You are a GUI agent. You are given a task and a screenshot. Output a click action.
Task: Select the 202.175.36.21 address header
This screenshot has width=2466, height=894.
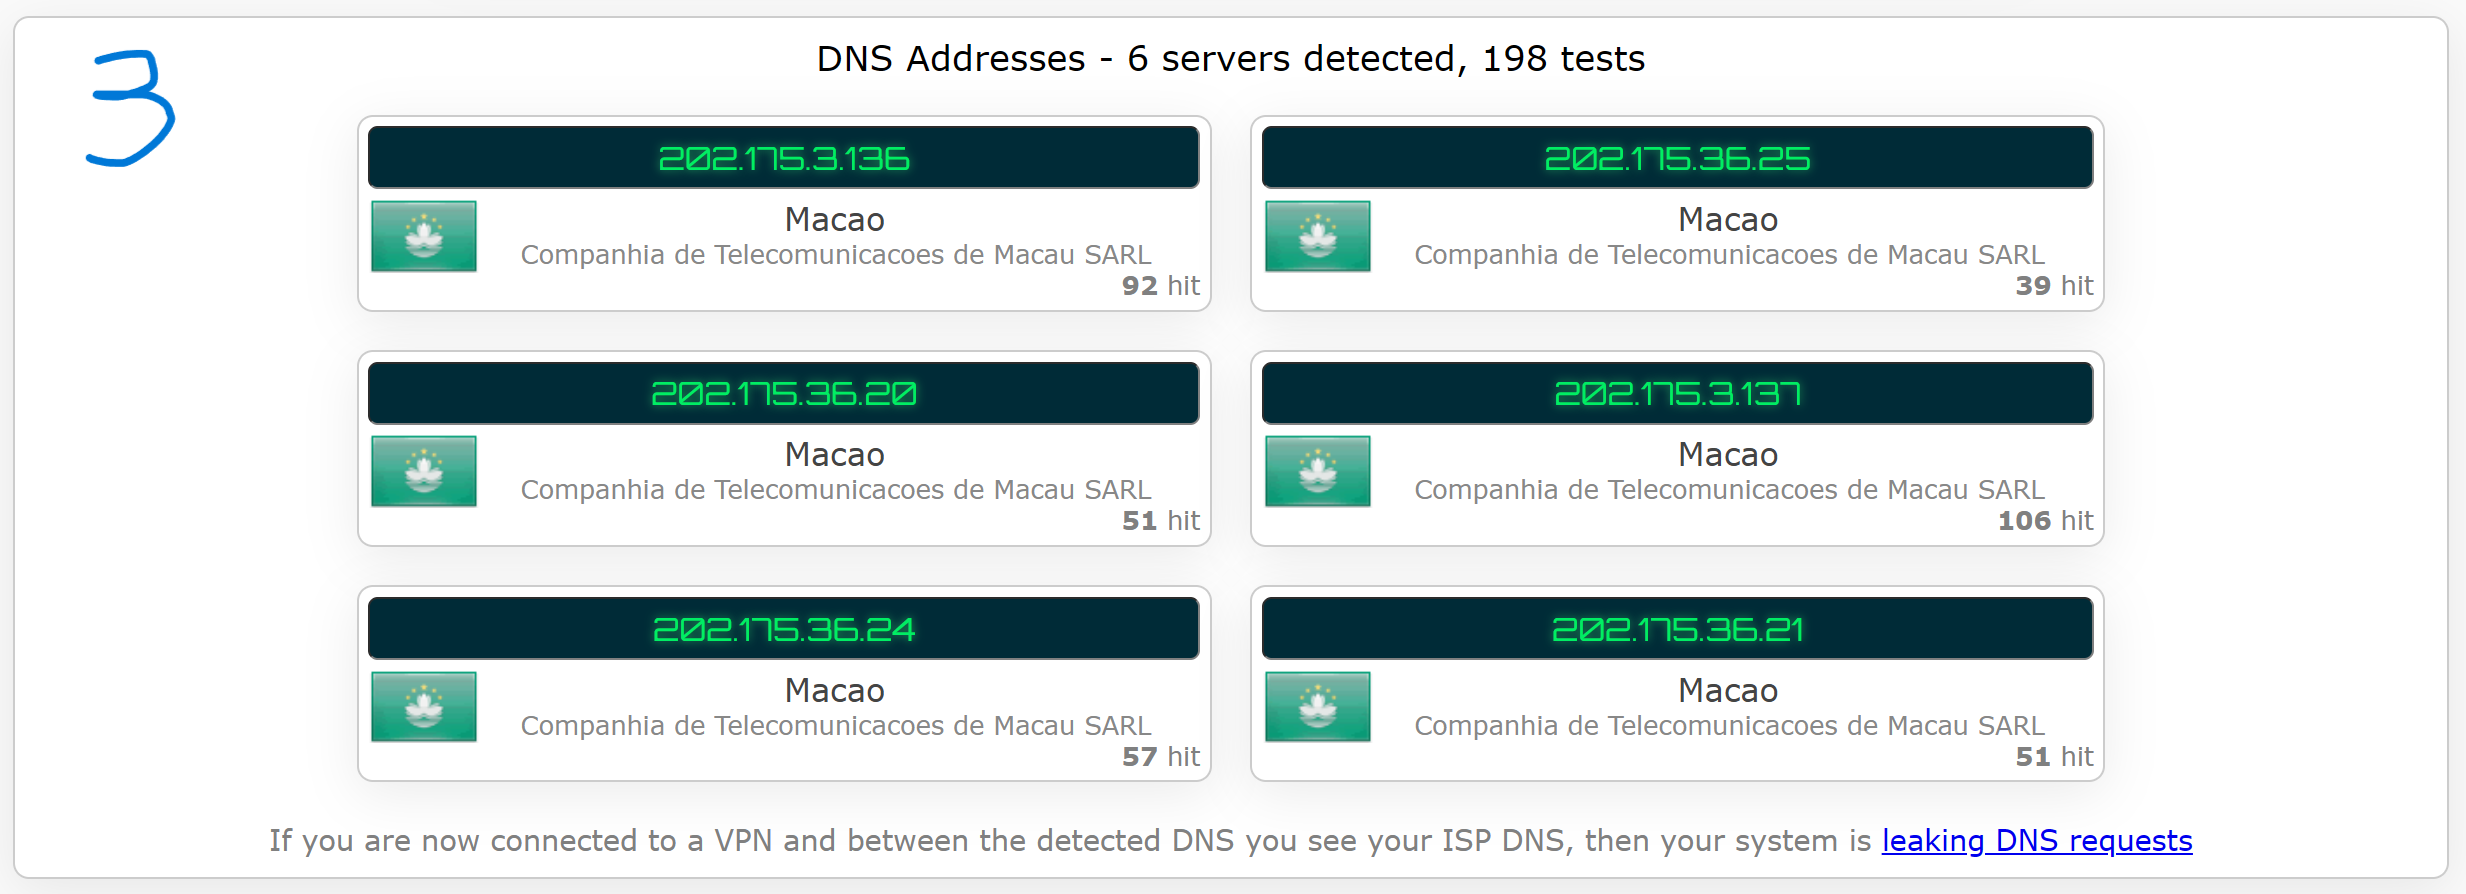point(1677,629)
